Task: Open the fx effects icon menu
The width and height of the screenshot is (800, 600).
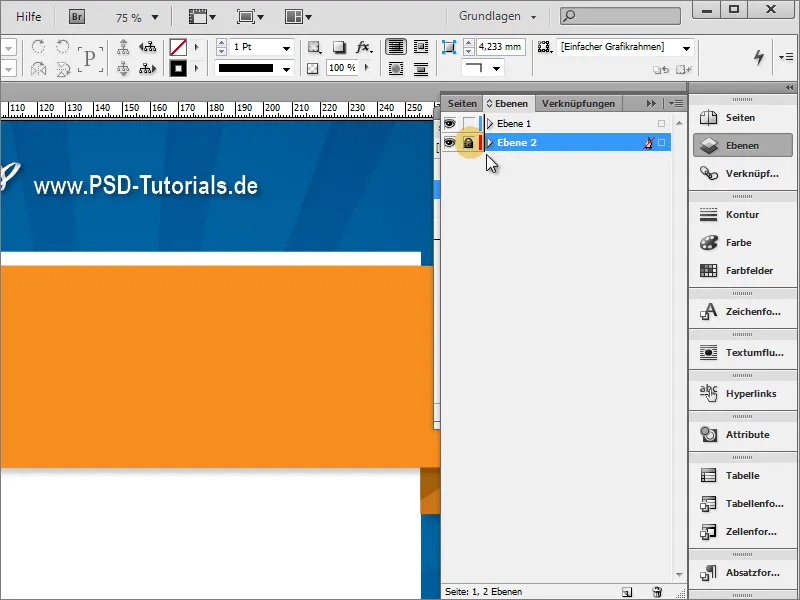Action: (x=364, y=47)
